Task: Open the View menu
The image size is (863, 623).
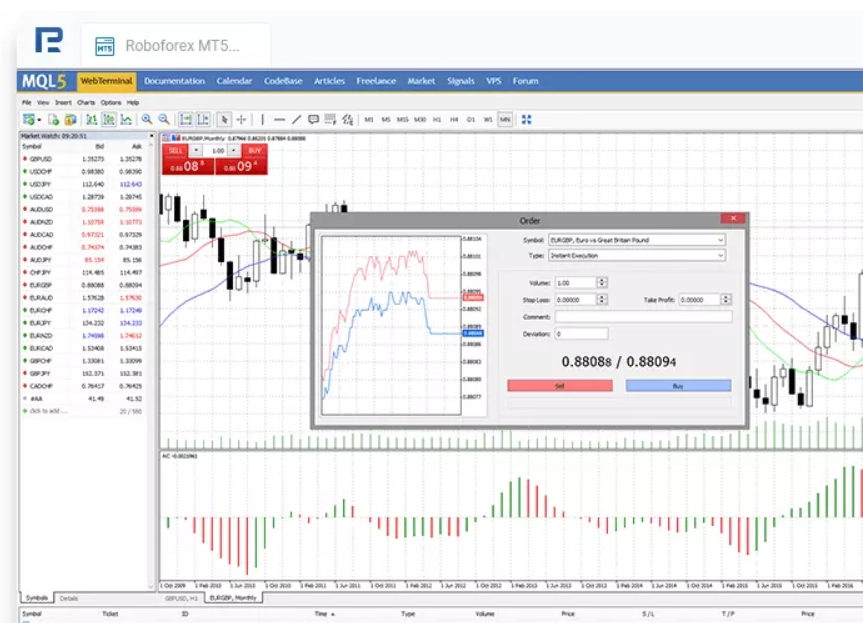Action: click(x=43, y=102)
